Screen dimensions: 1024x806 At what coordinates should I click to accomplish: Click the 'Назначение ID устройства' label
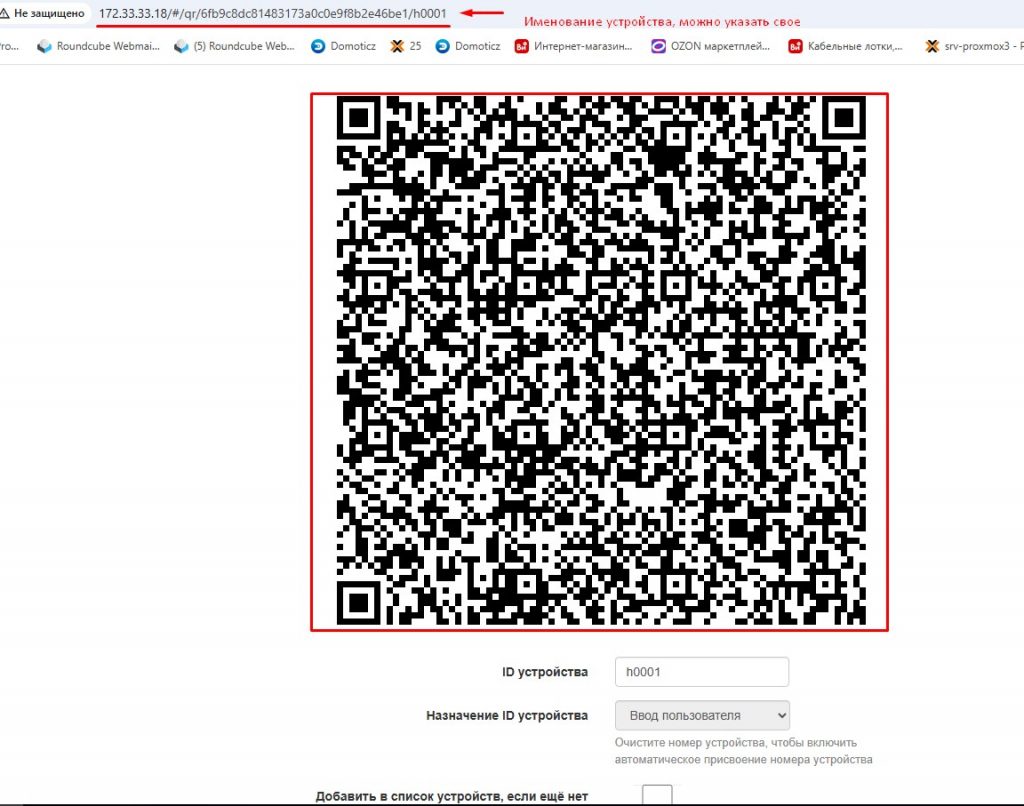(x=507, y=715)
